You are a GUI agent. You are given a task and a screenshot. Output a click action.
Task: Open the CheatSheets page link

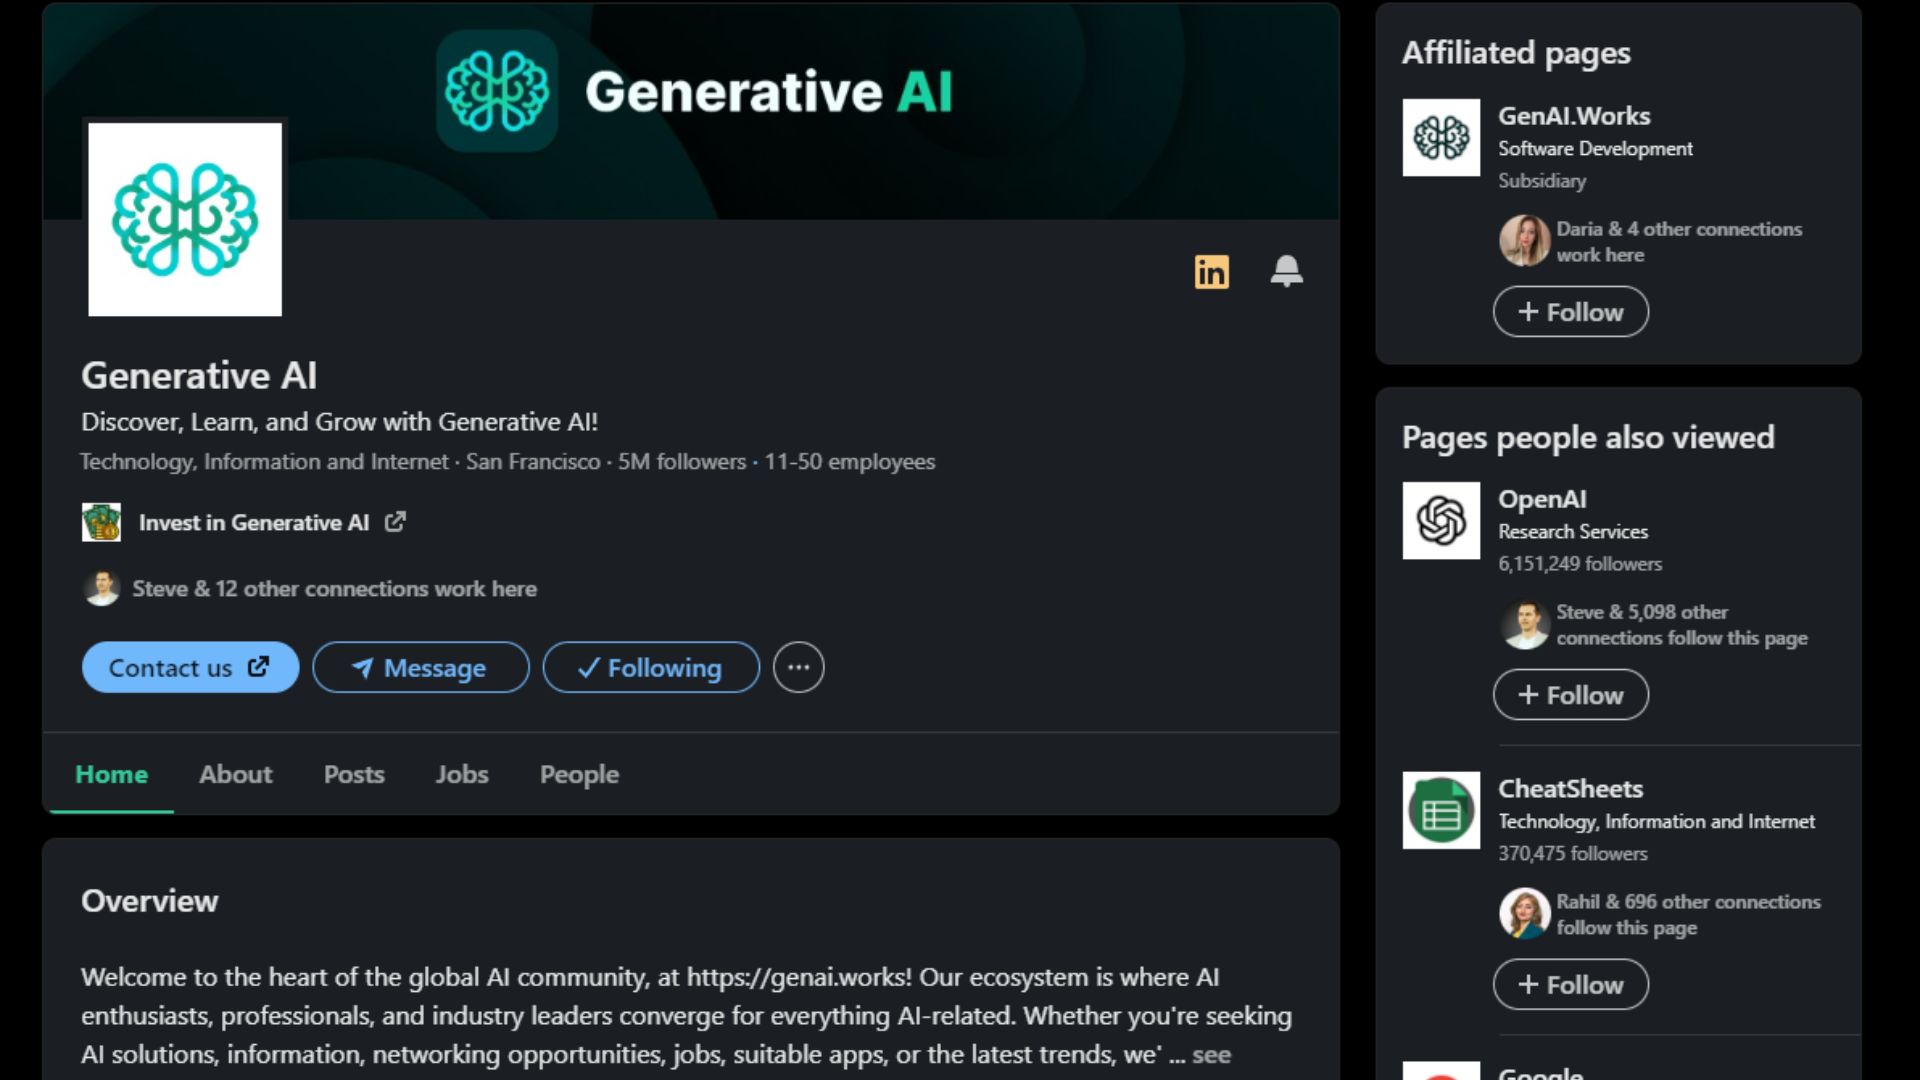coord(1570,789)
